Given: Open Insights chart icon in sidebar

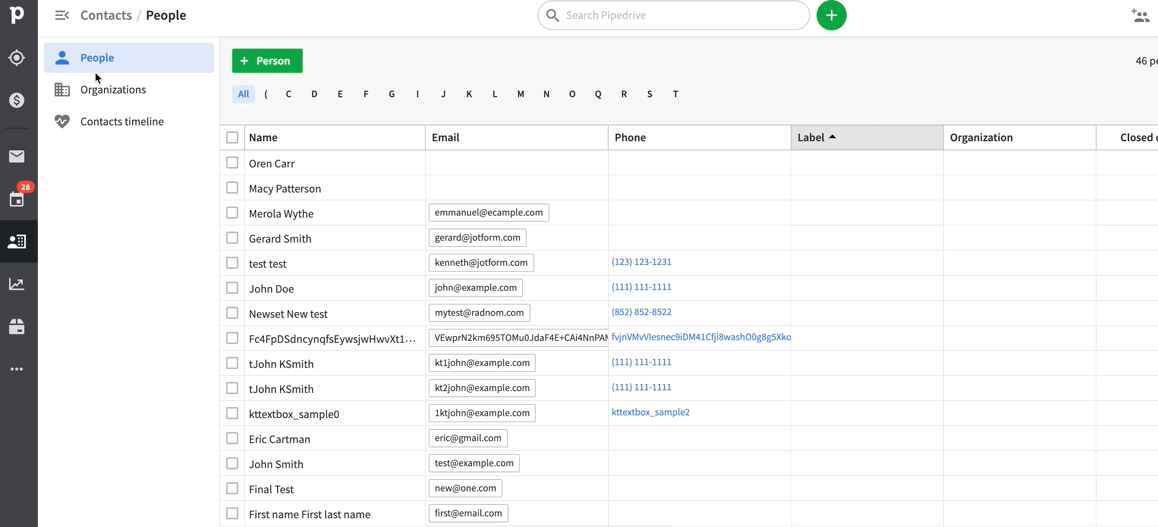Looking at the screenshot, I should point(17,284).
